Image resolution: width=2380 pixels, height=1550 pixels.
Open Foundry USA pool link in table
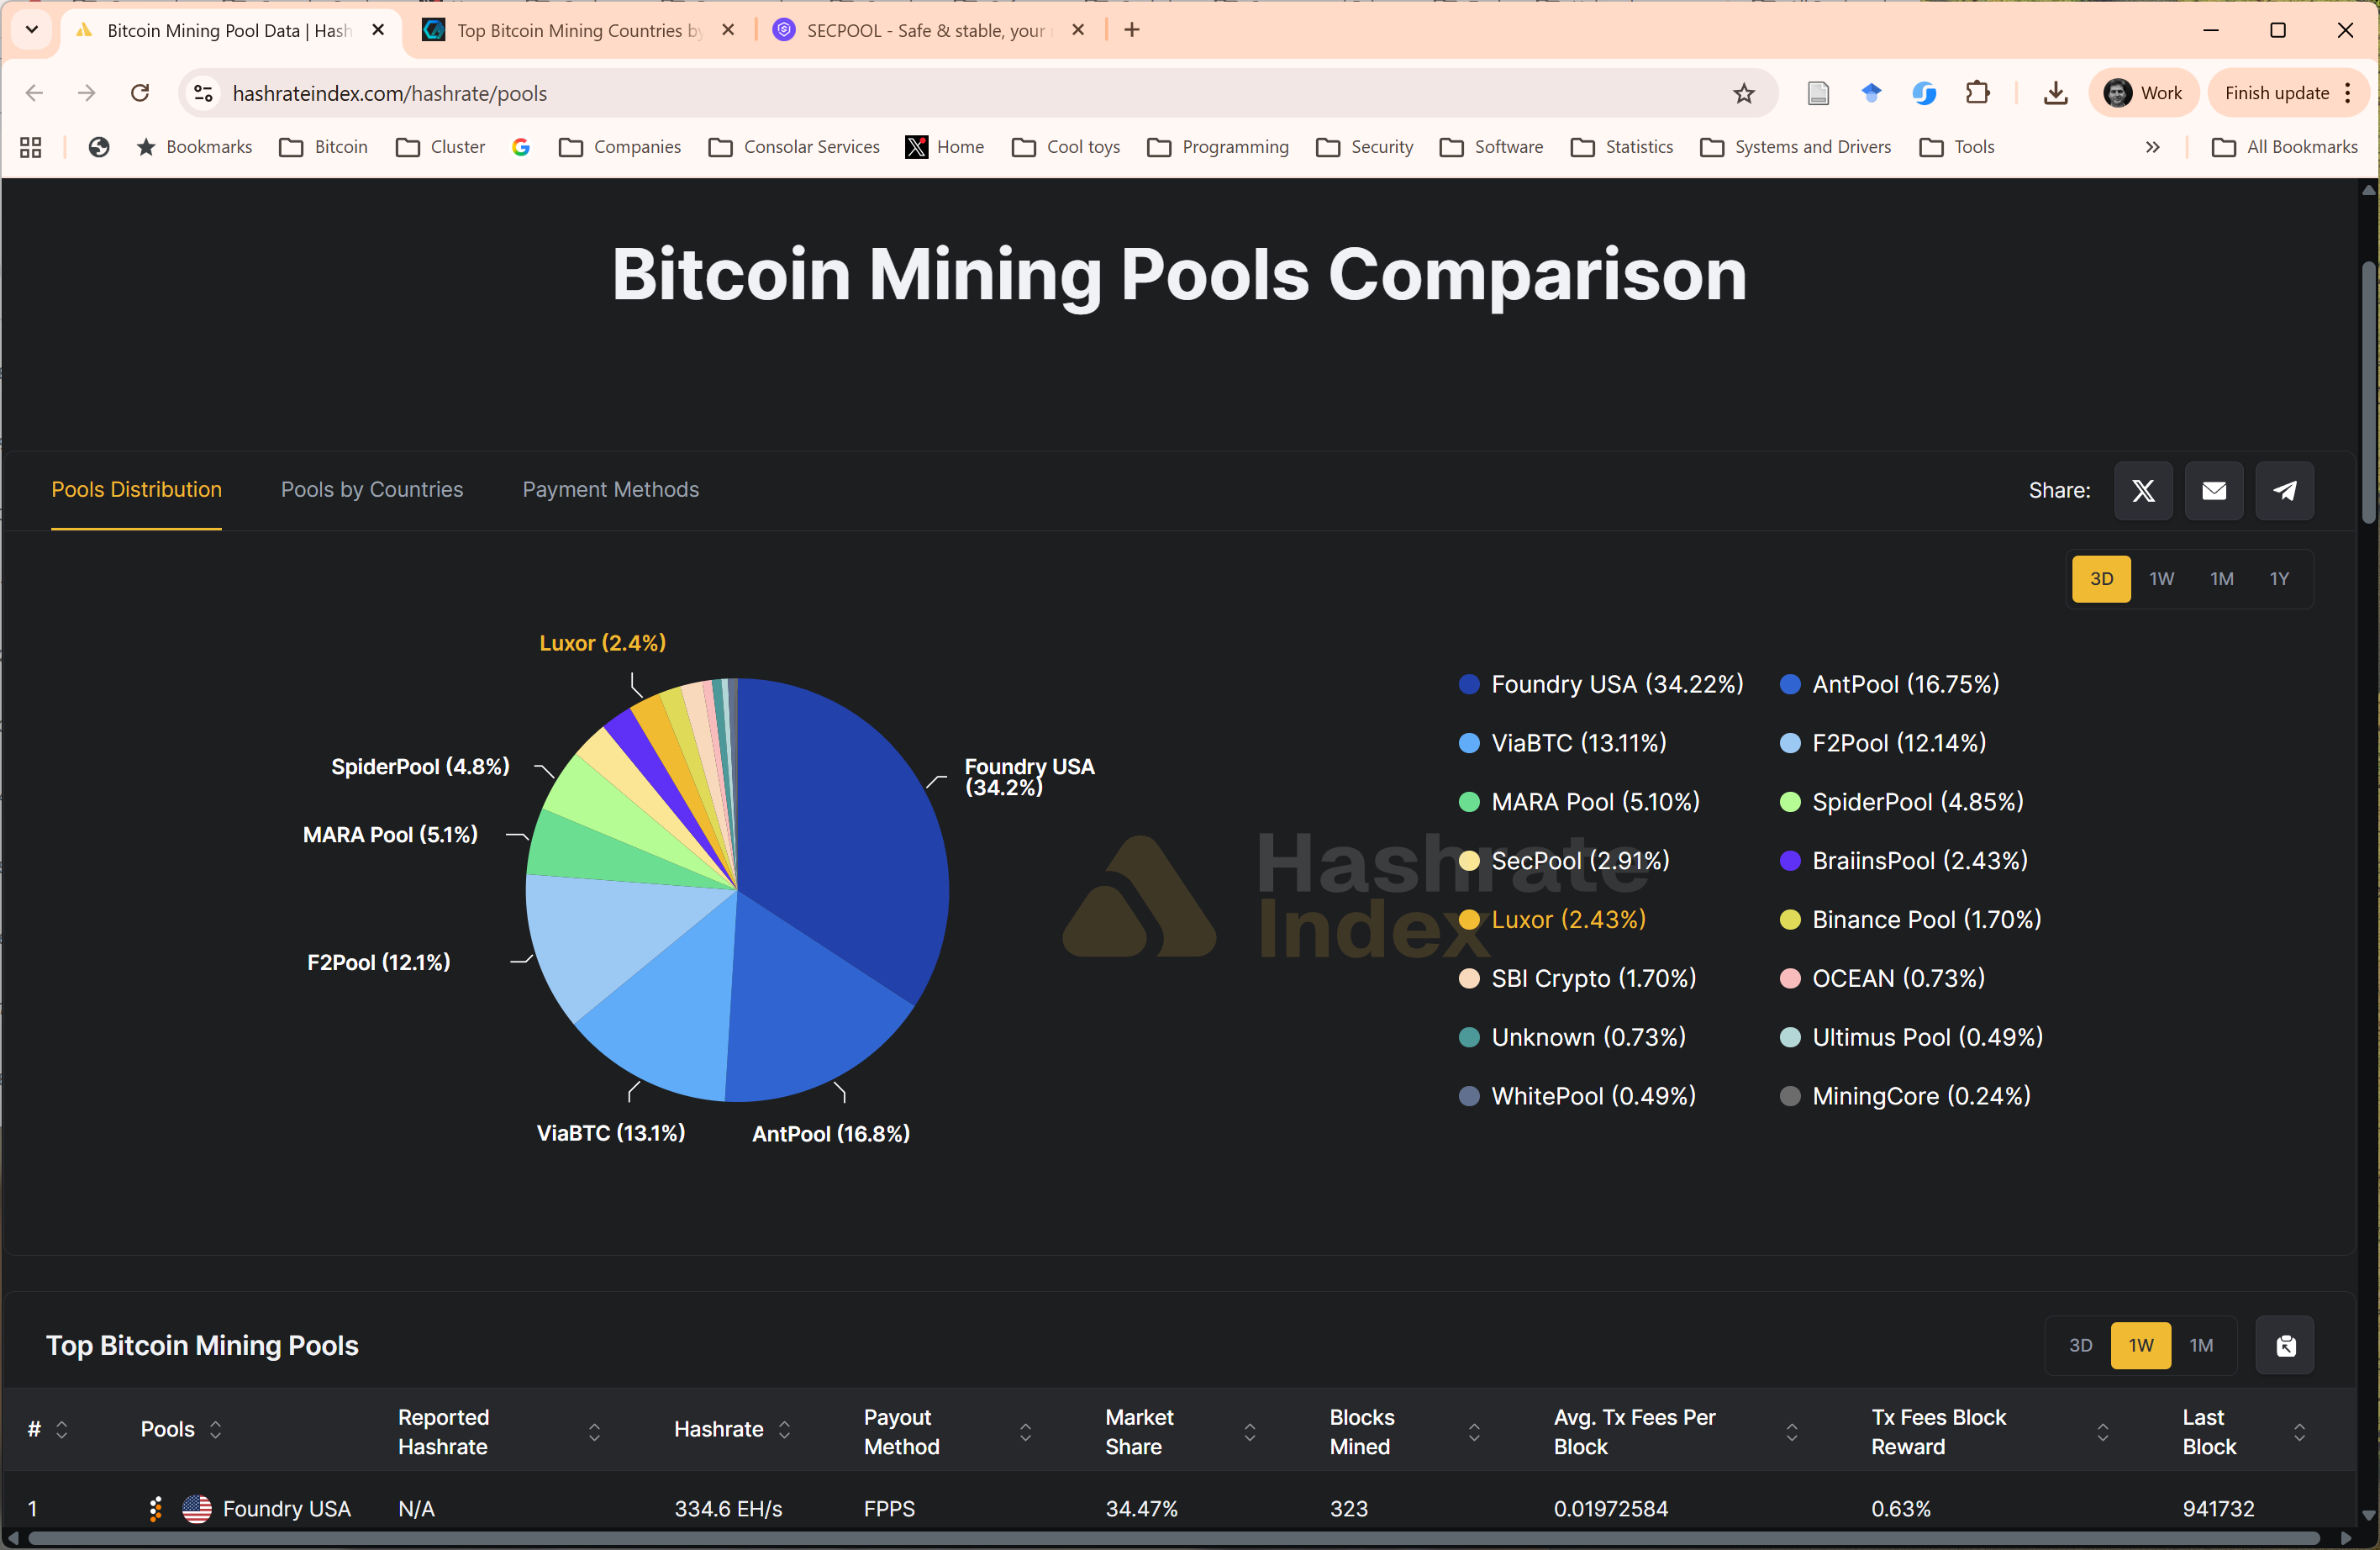[286, 1508]
